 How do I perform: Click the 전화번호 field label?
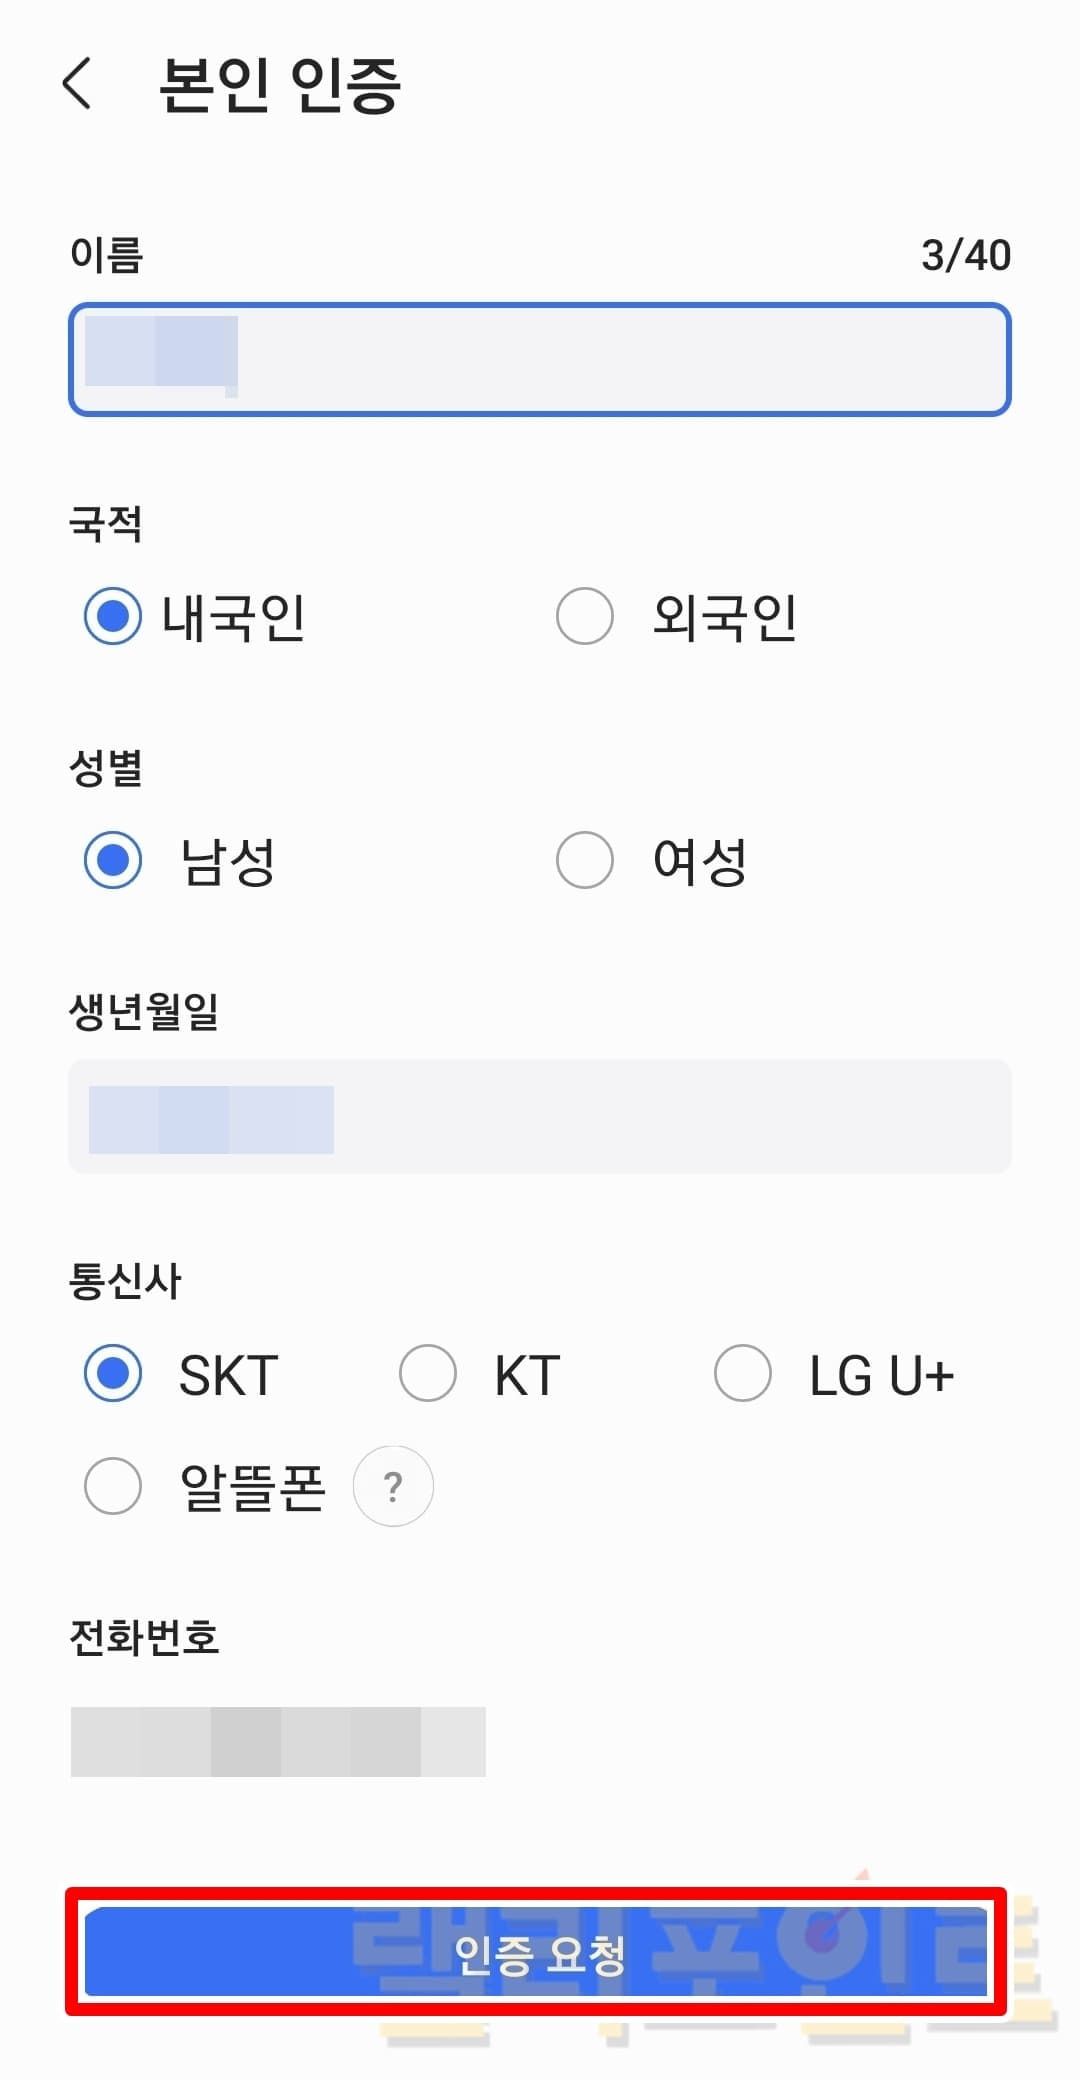pos(144,1638)
